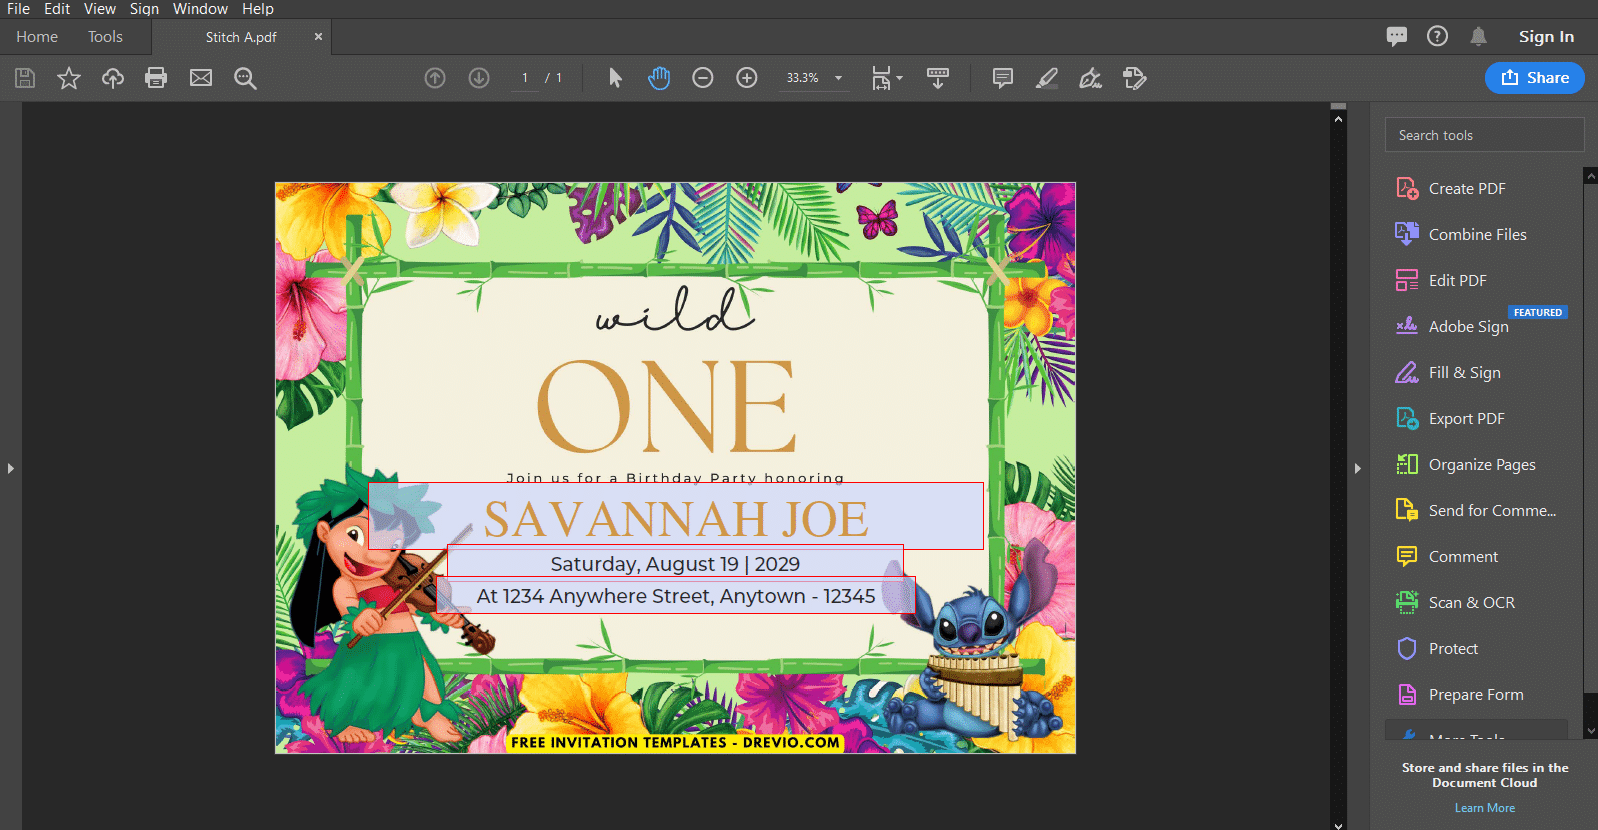Star the file as favorite
1598x830 pixels.
tap(69, 78)
